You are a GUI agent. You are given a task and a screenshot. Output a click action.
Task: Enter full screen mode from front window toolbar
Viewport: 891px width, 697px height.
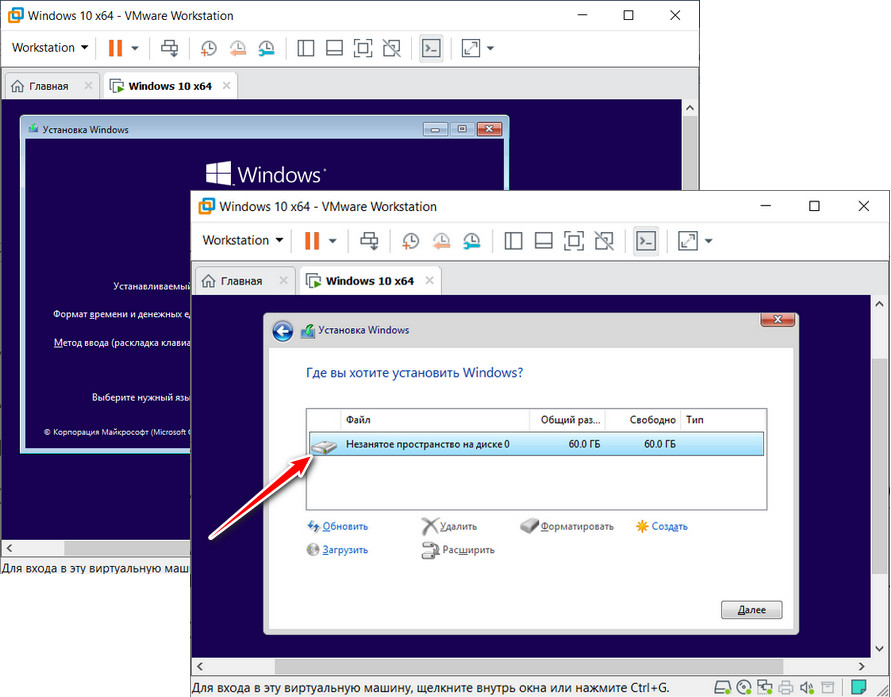point(574,240)
